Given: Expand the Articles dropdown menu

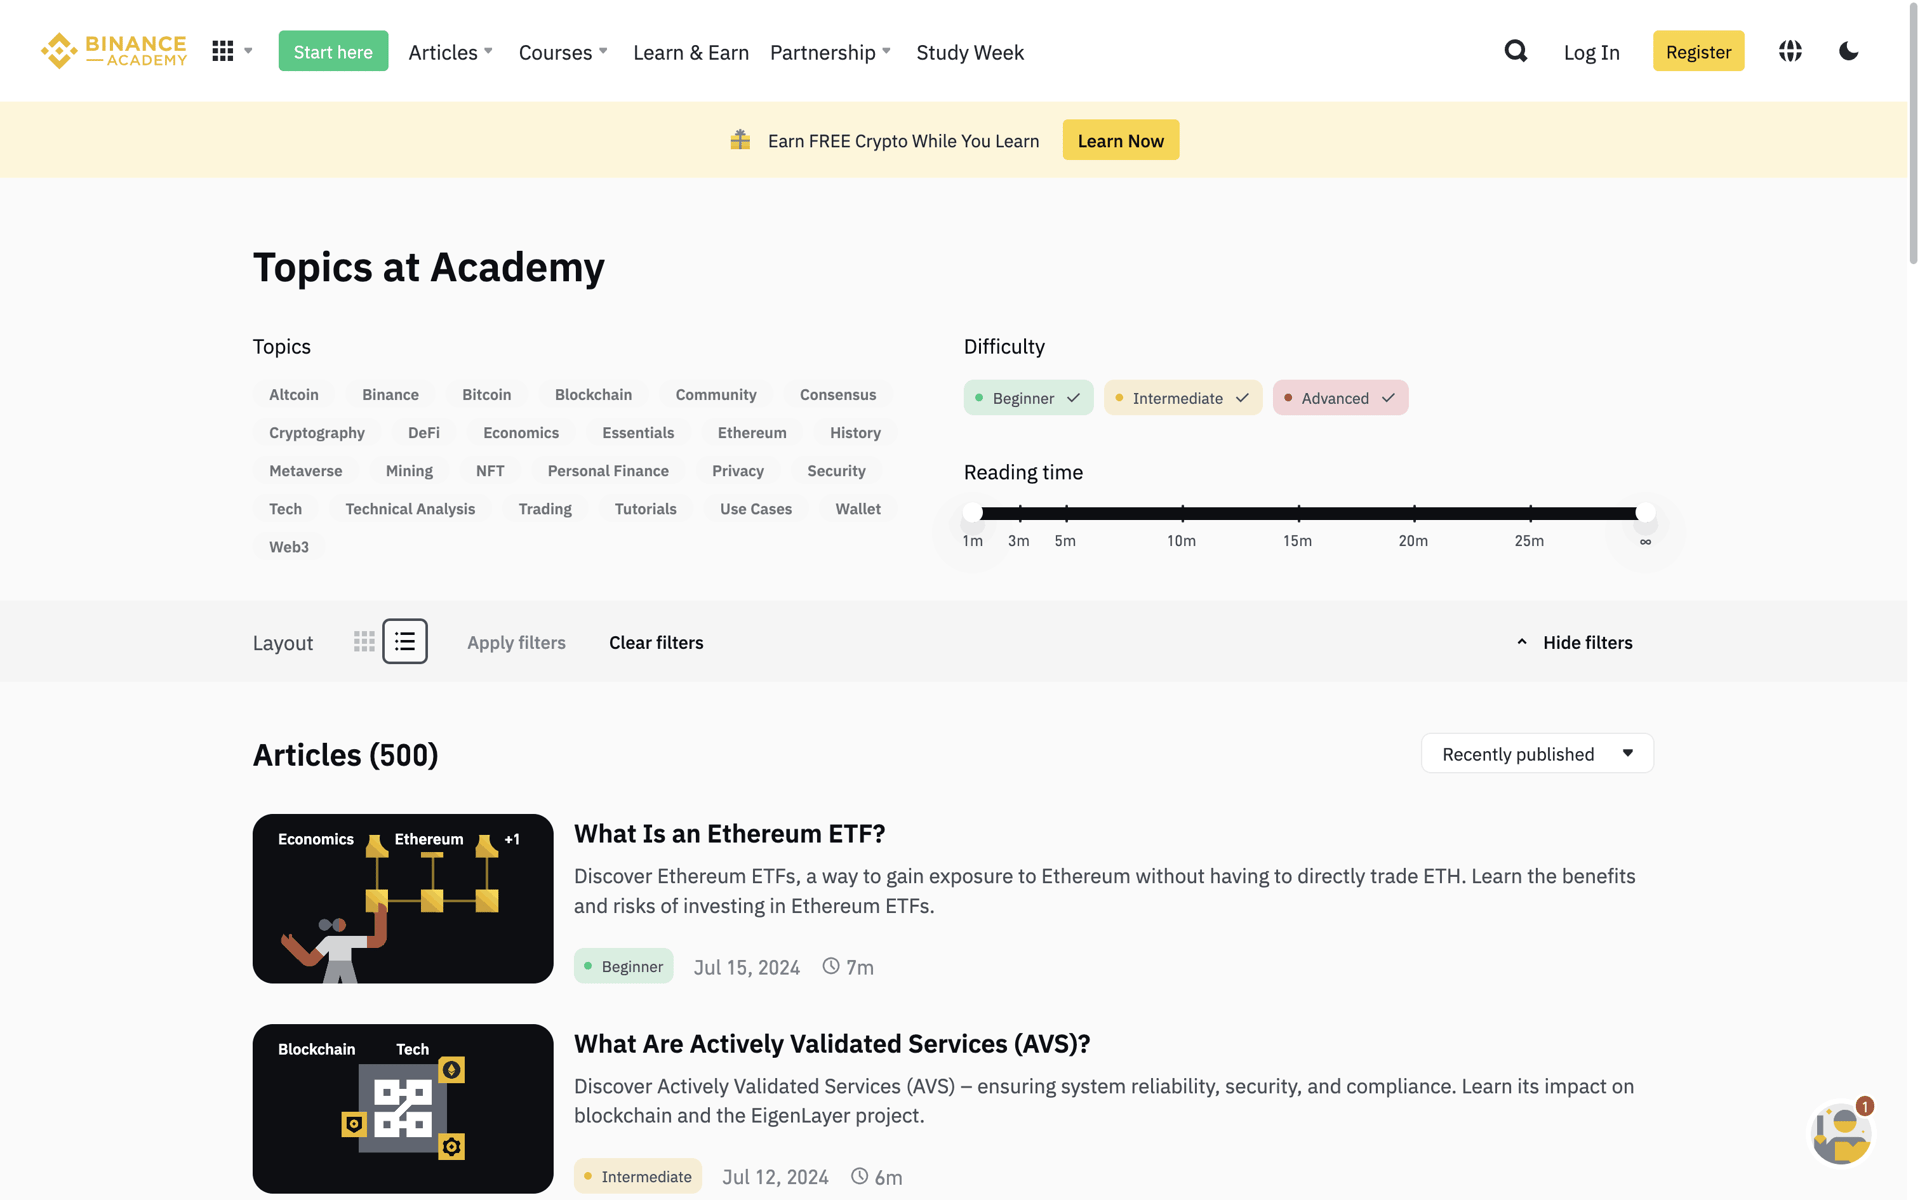Looking at the screenshot, I should tap(451, 52).
